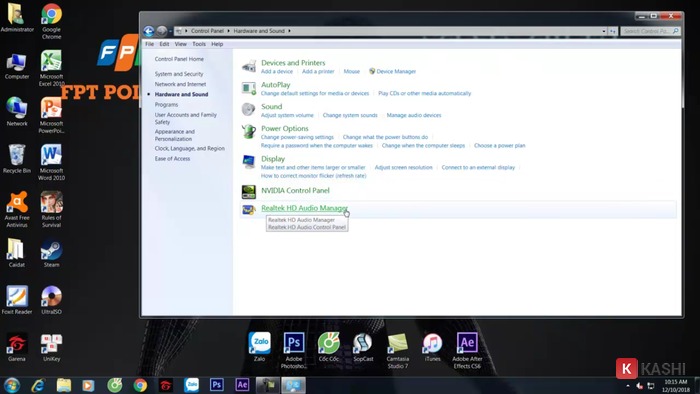Click the Realtek HD Audio Manager icon
The width and height of the screenshot is (700, 394).
click(249, 209)
